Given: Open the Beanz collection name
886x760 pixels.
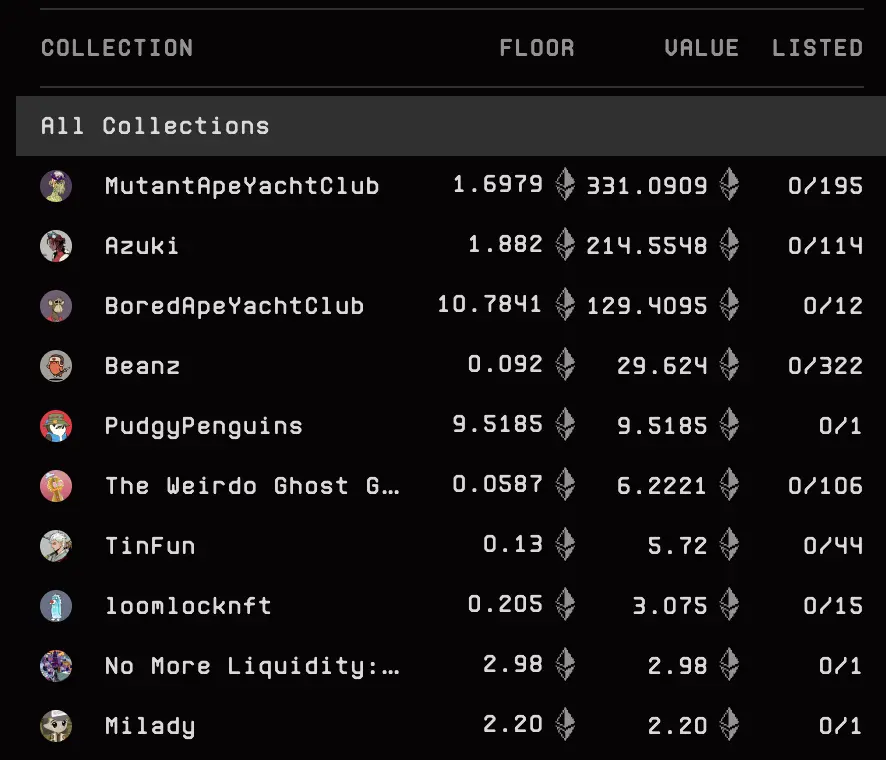Looking at the screenshot, I should [x=142, y=366].
